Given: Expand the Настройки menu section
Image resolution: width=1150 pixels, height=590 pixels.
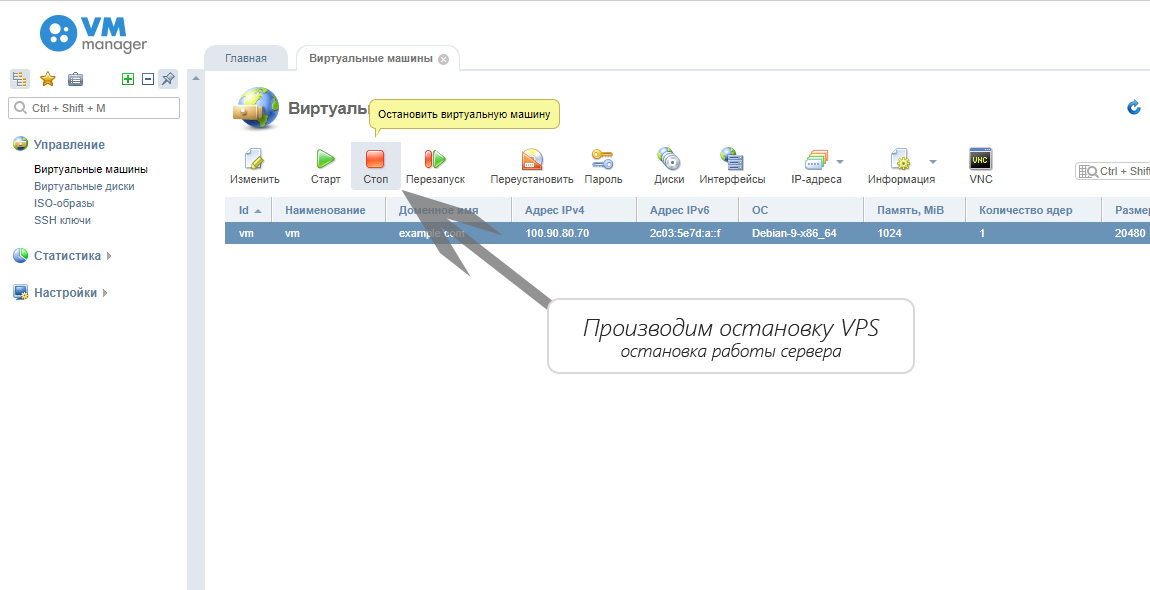Looking at the screenshot, I should 60,293.
